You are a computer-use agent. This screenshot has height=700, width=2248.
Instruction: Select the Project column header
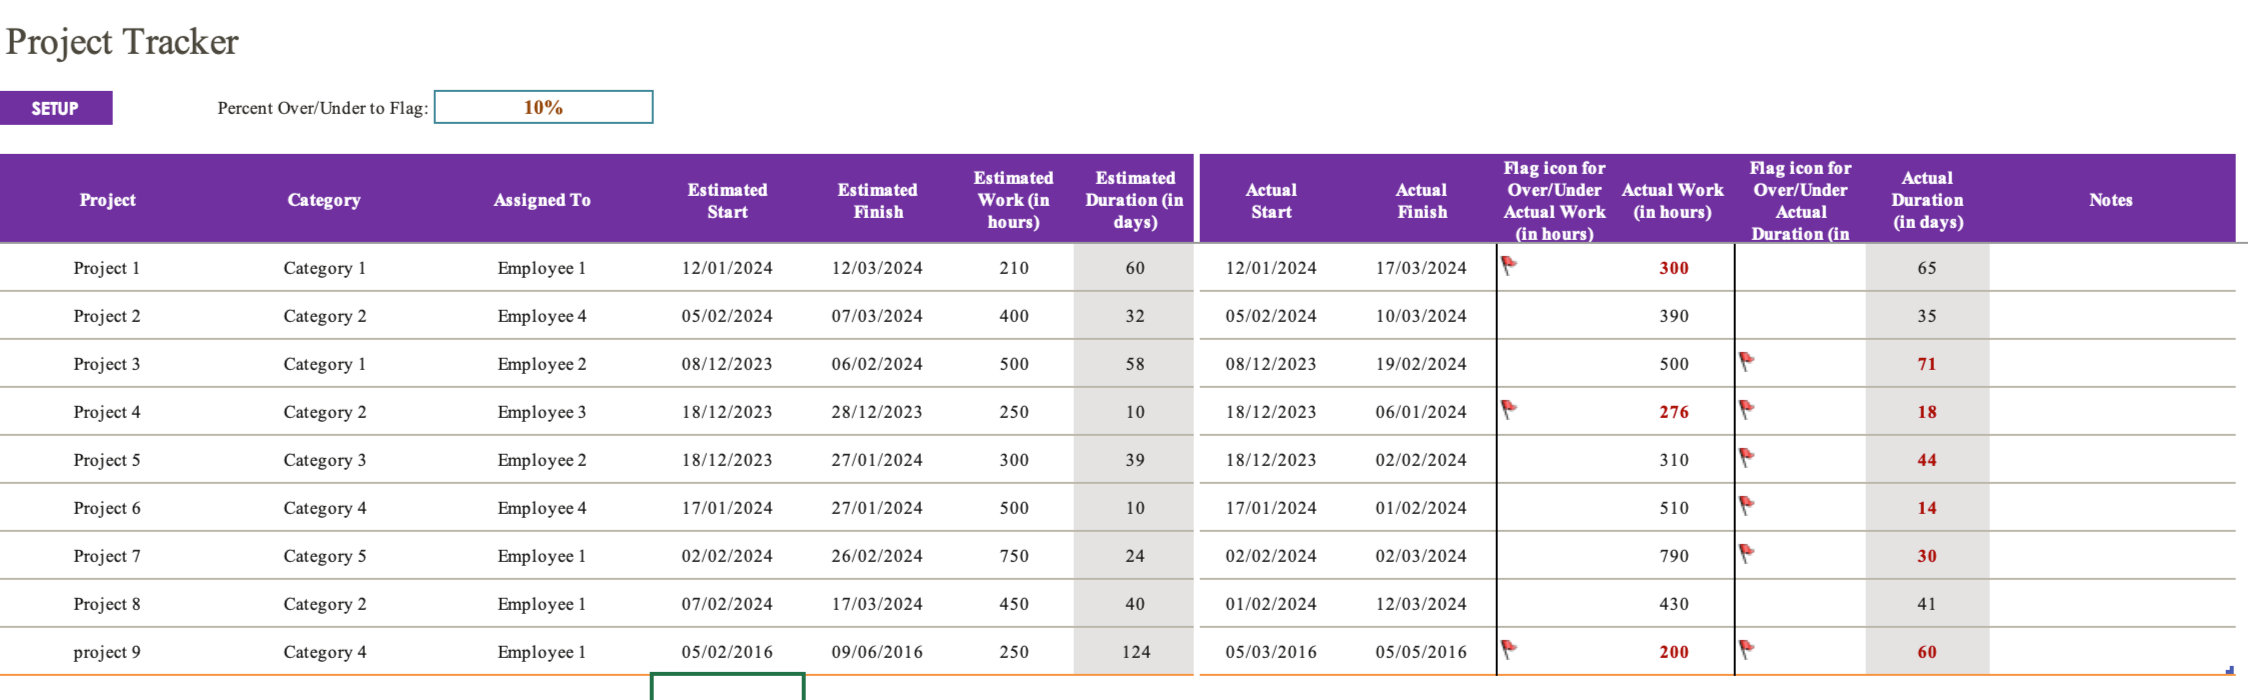coord(107,200)
